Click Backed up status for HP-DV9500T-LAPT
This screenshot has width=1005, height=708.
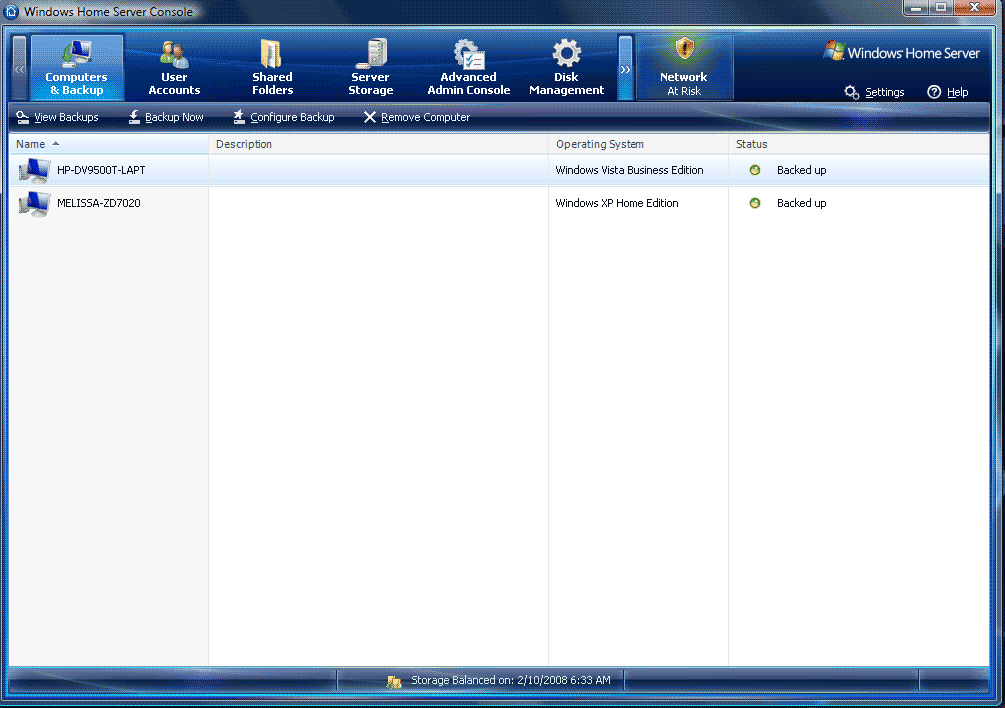click(801, 170)
